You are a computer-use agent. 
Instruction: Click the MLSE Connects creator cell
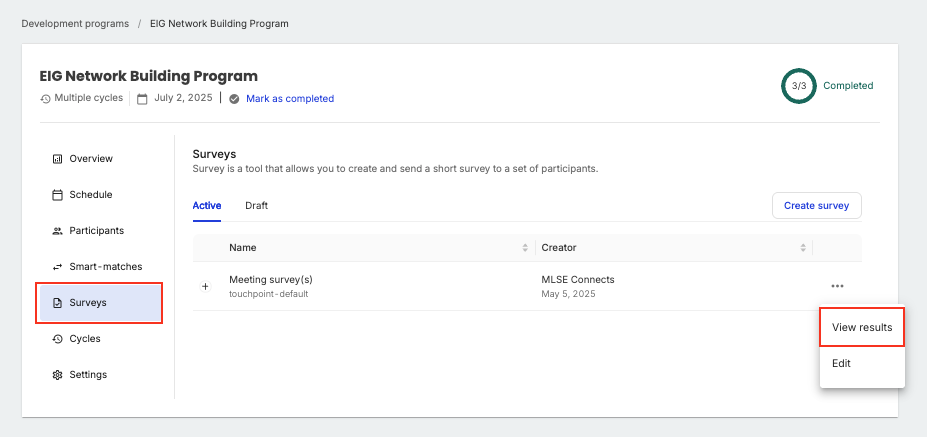coord(578,280)
